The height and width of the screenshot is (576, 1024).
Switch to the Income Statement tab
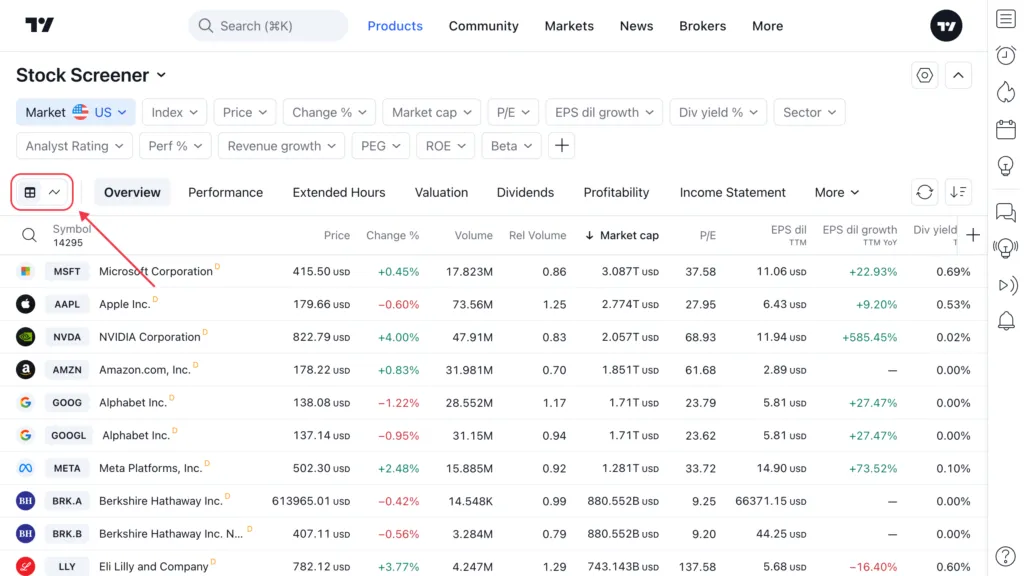pyautogui.click(x=733, y=192)
